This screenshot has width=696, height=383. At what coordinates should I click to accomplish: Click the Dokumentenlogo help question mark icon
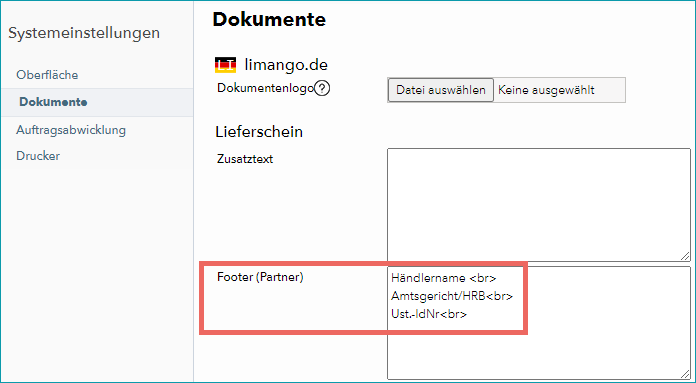pos(322,89)
